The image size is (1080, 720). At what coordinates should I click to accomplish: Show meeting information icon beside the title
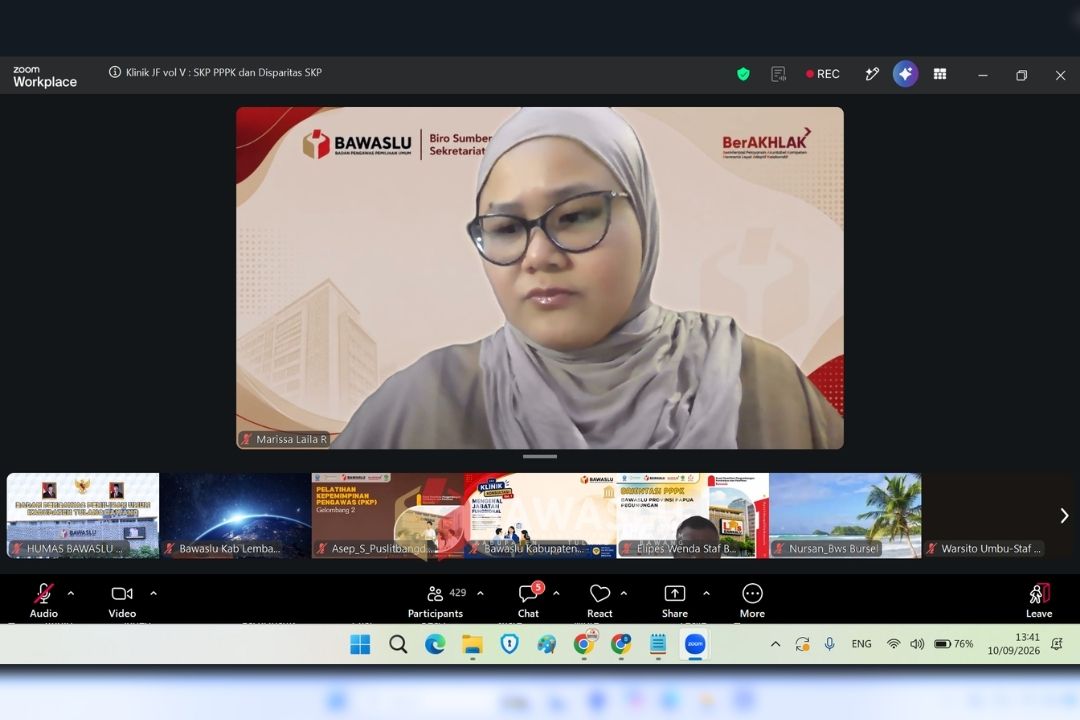[115, 72]
